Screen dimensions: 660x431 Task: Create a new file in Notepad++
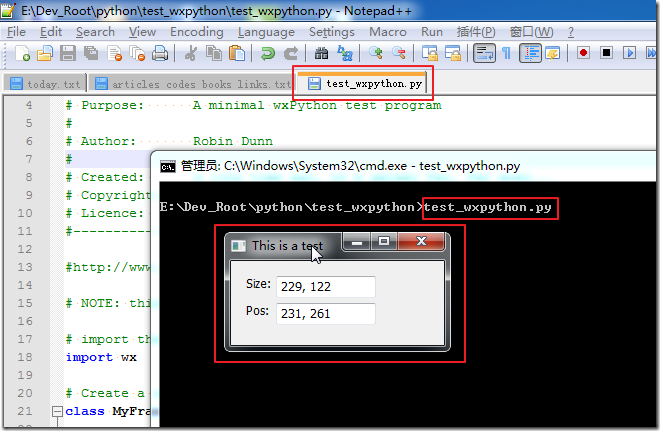22,53
